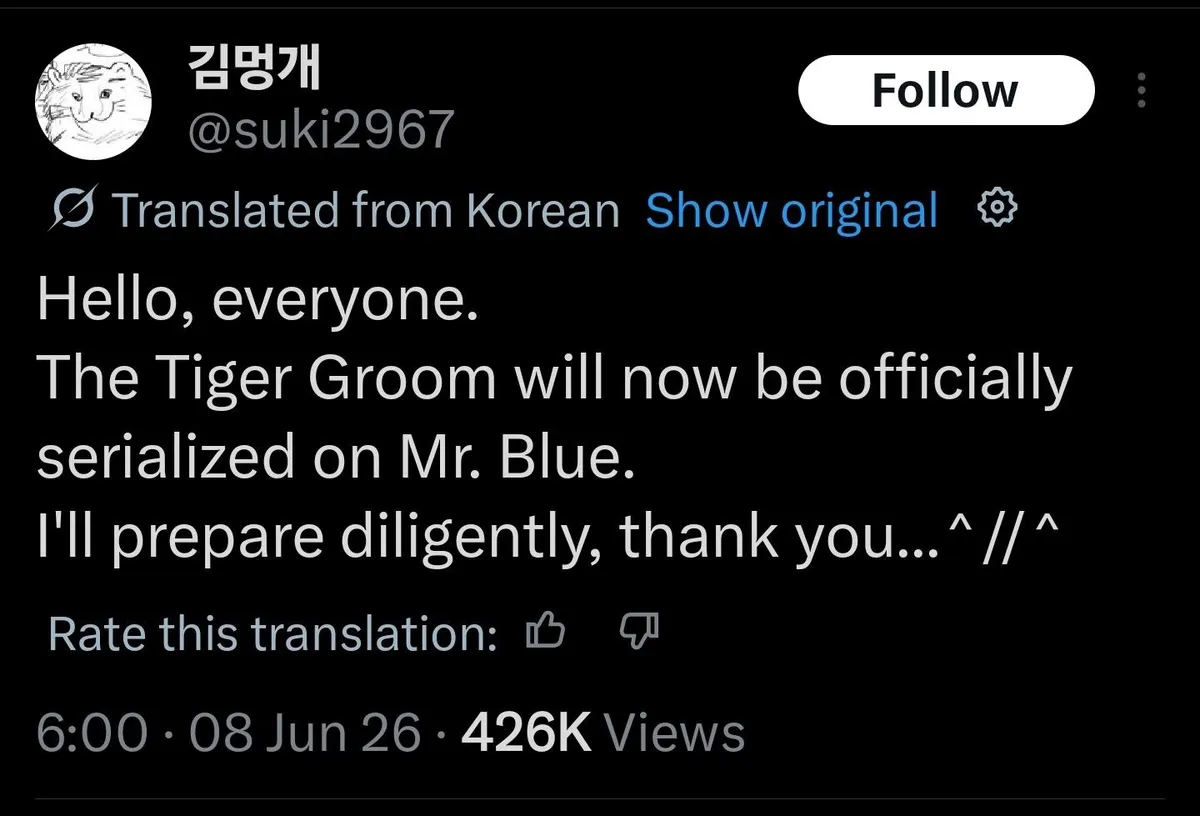The image size is (1200, 816).
Task: Rate translation with thumbs down
Action: (639, 631)
